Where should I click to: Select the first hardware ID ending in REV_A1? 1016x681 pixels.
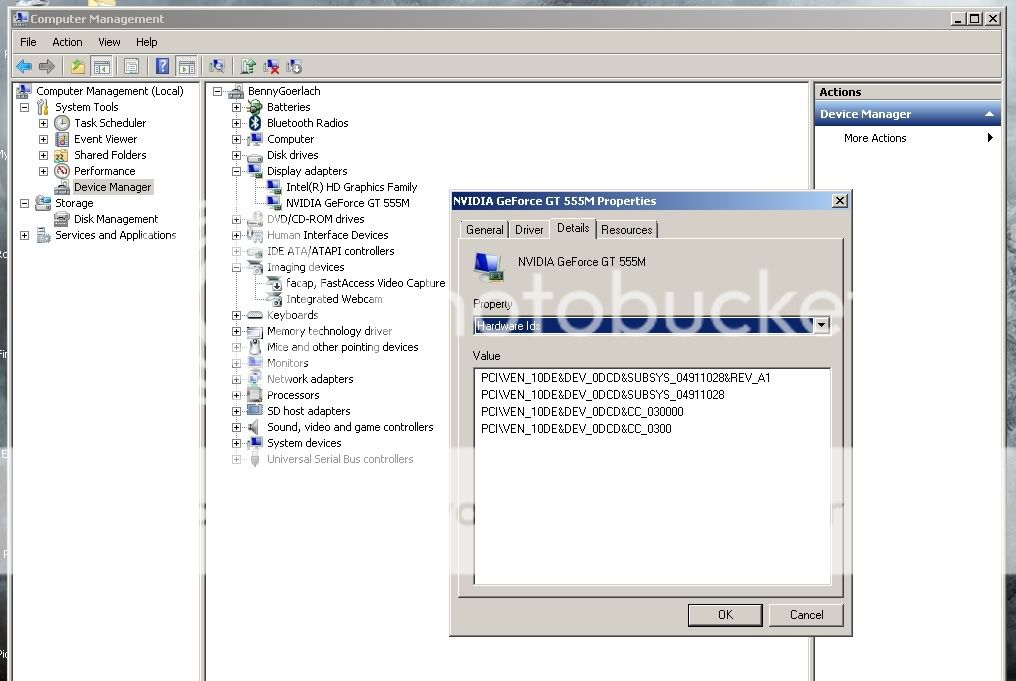point(625,378)
